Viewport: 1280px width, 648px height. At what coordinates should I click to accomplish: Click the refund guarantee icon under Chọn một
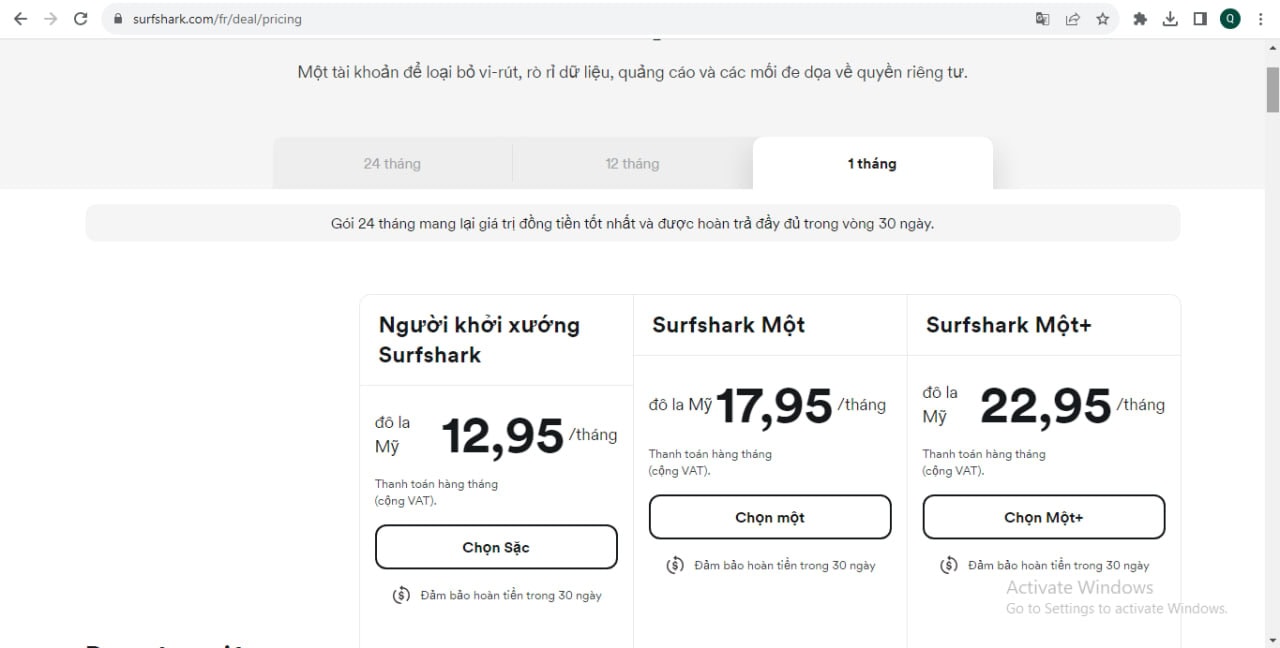coord(675,565)
